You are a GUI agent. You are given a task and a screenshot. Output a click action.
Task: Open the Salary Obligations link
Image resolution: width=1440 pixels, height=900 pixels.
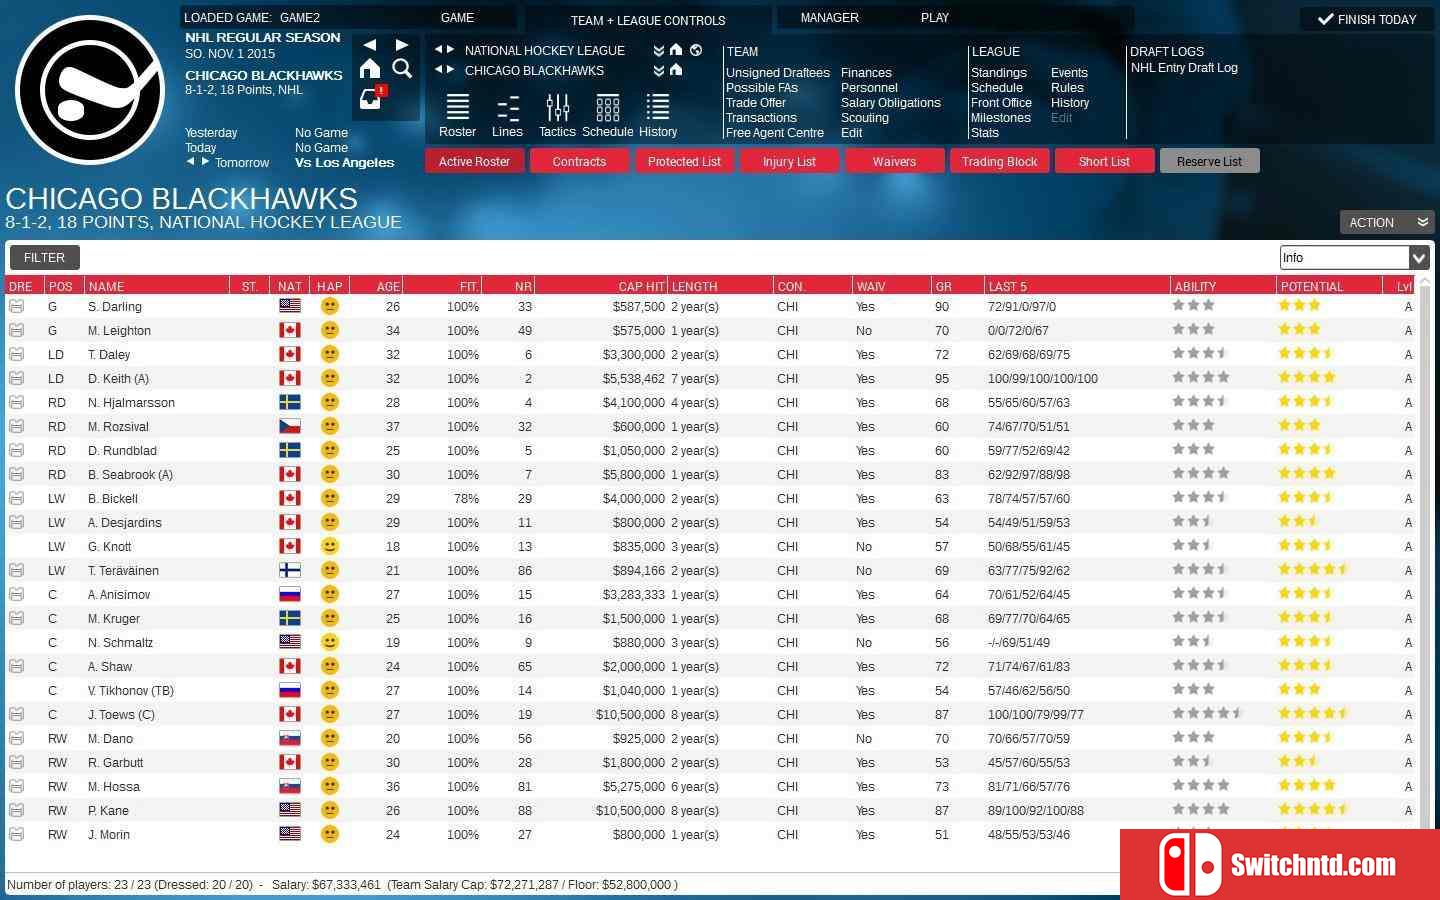(891, 103)
